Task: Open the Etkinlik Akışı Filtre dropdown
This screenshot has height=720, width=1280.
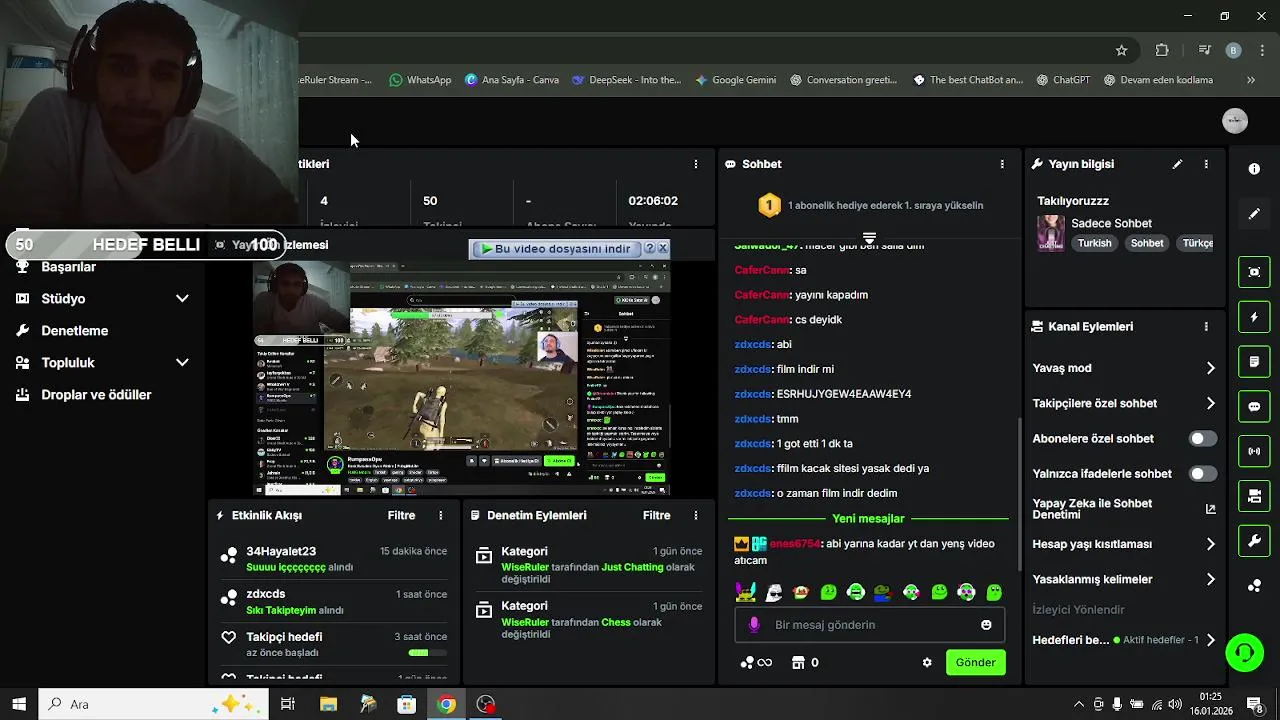Action: click(401, 516)
